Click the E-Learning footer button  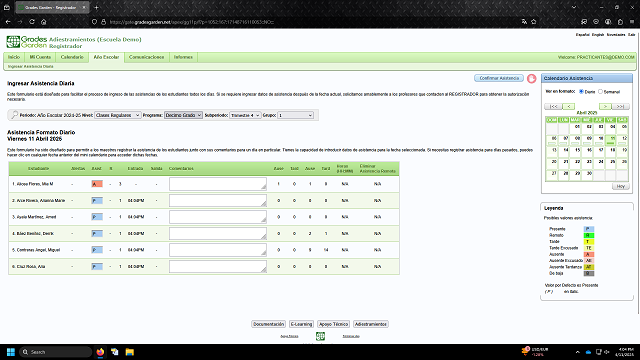tap(301, 324)
